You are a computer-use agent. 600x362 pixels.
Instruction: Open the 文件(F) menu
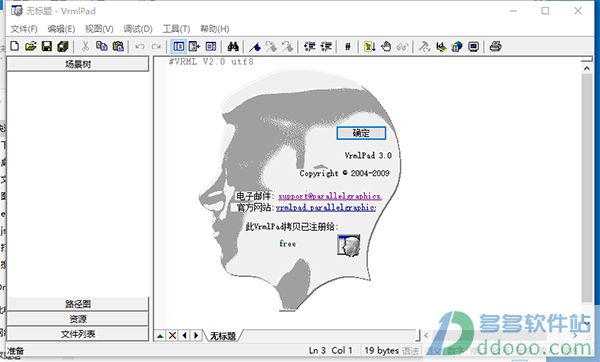(x=24, y=29)
